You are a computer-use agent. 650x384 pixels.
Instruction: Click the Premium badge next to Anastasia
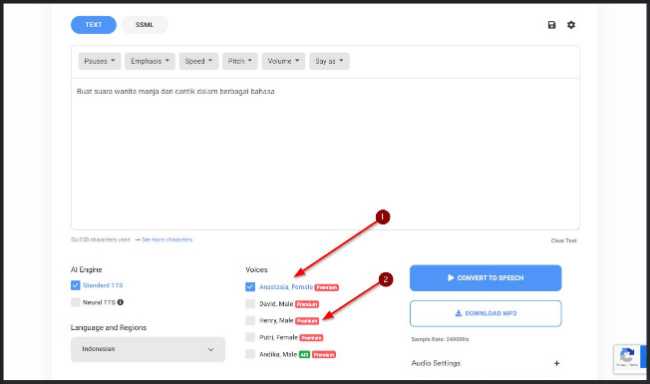click(326, 287)
